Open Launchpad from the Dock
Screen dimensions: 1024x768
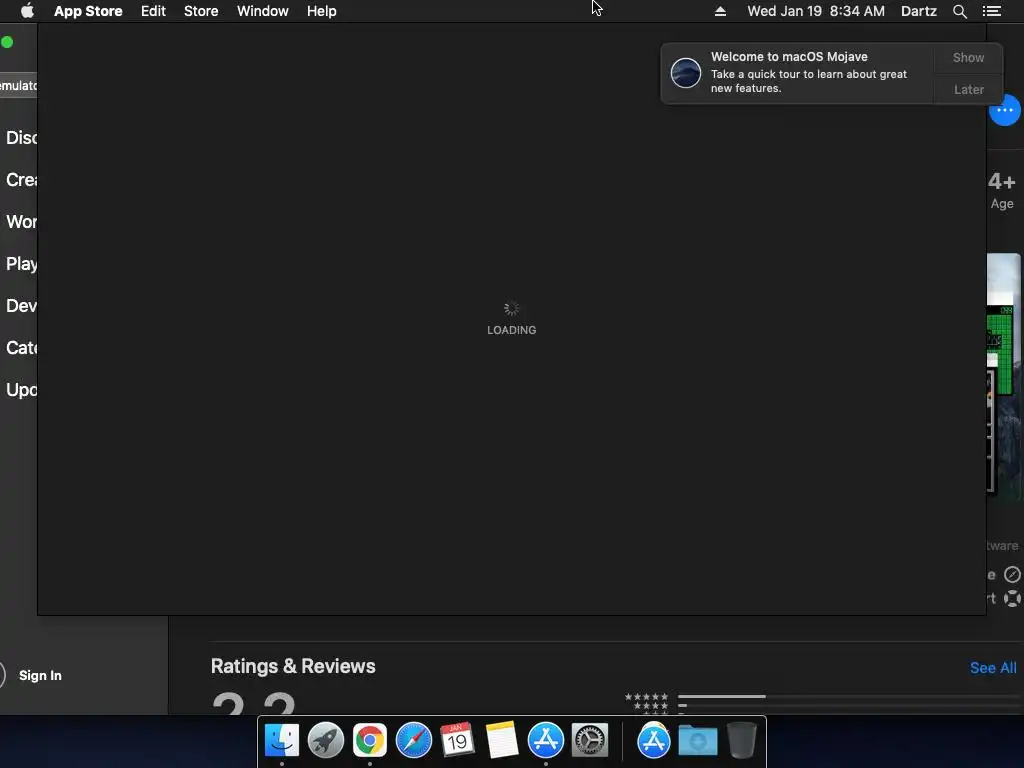[x=325, y=741]
